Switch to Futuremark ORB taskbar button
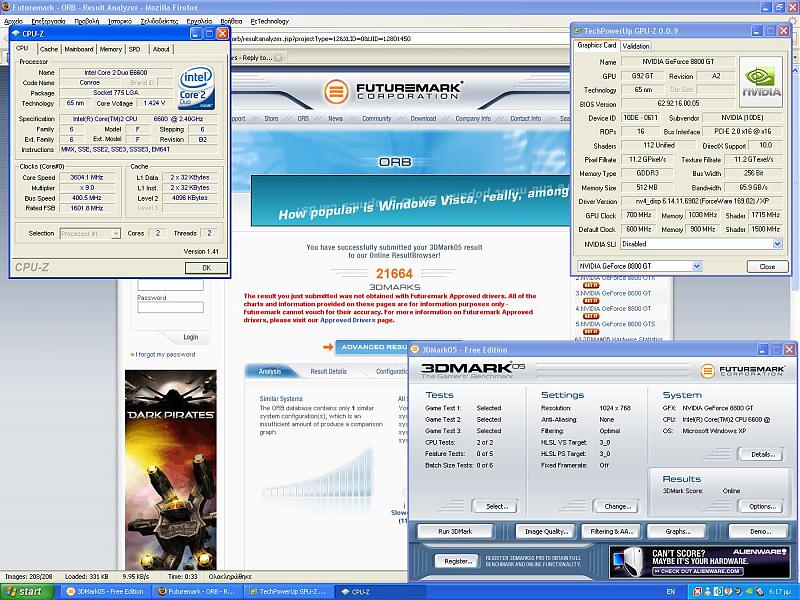Image resolution: width=800 pixels, height=600 pixels. click(198, 592)
